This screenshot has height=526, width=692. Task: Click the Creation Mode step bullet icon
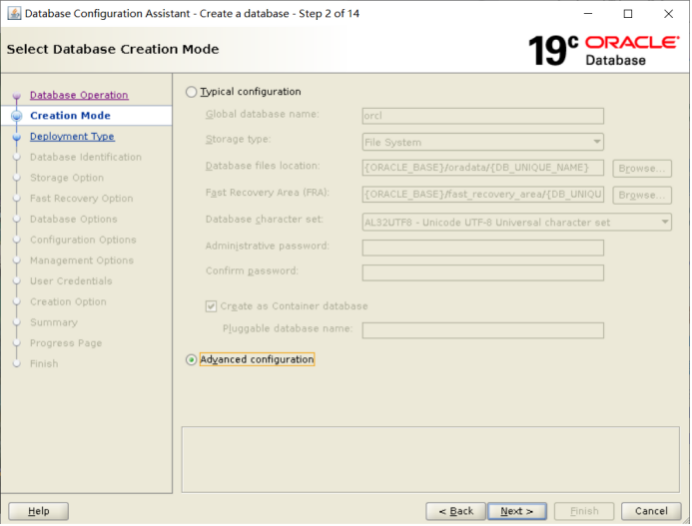pos(17,116)
